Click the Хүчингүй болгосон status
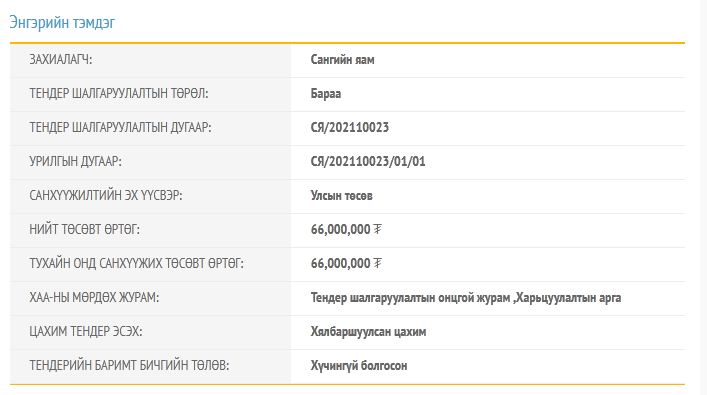The width and height of the screenshot is (707, 395). [359, 365]
